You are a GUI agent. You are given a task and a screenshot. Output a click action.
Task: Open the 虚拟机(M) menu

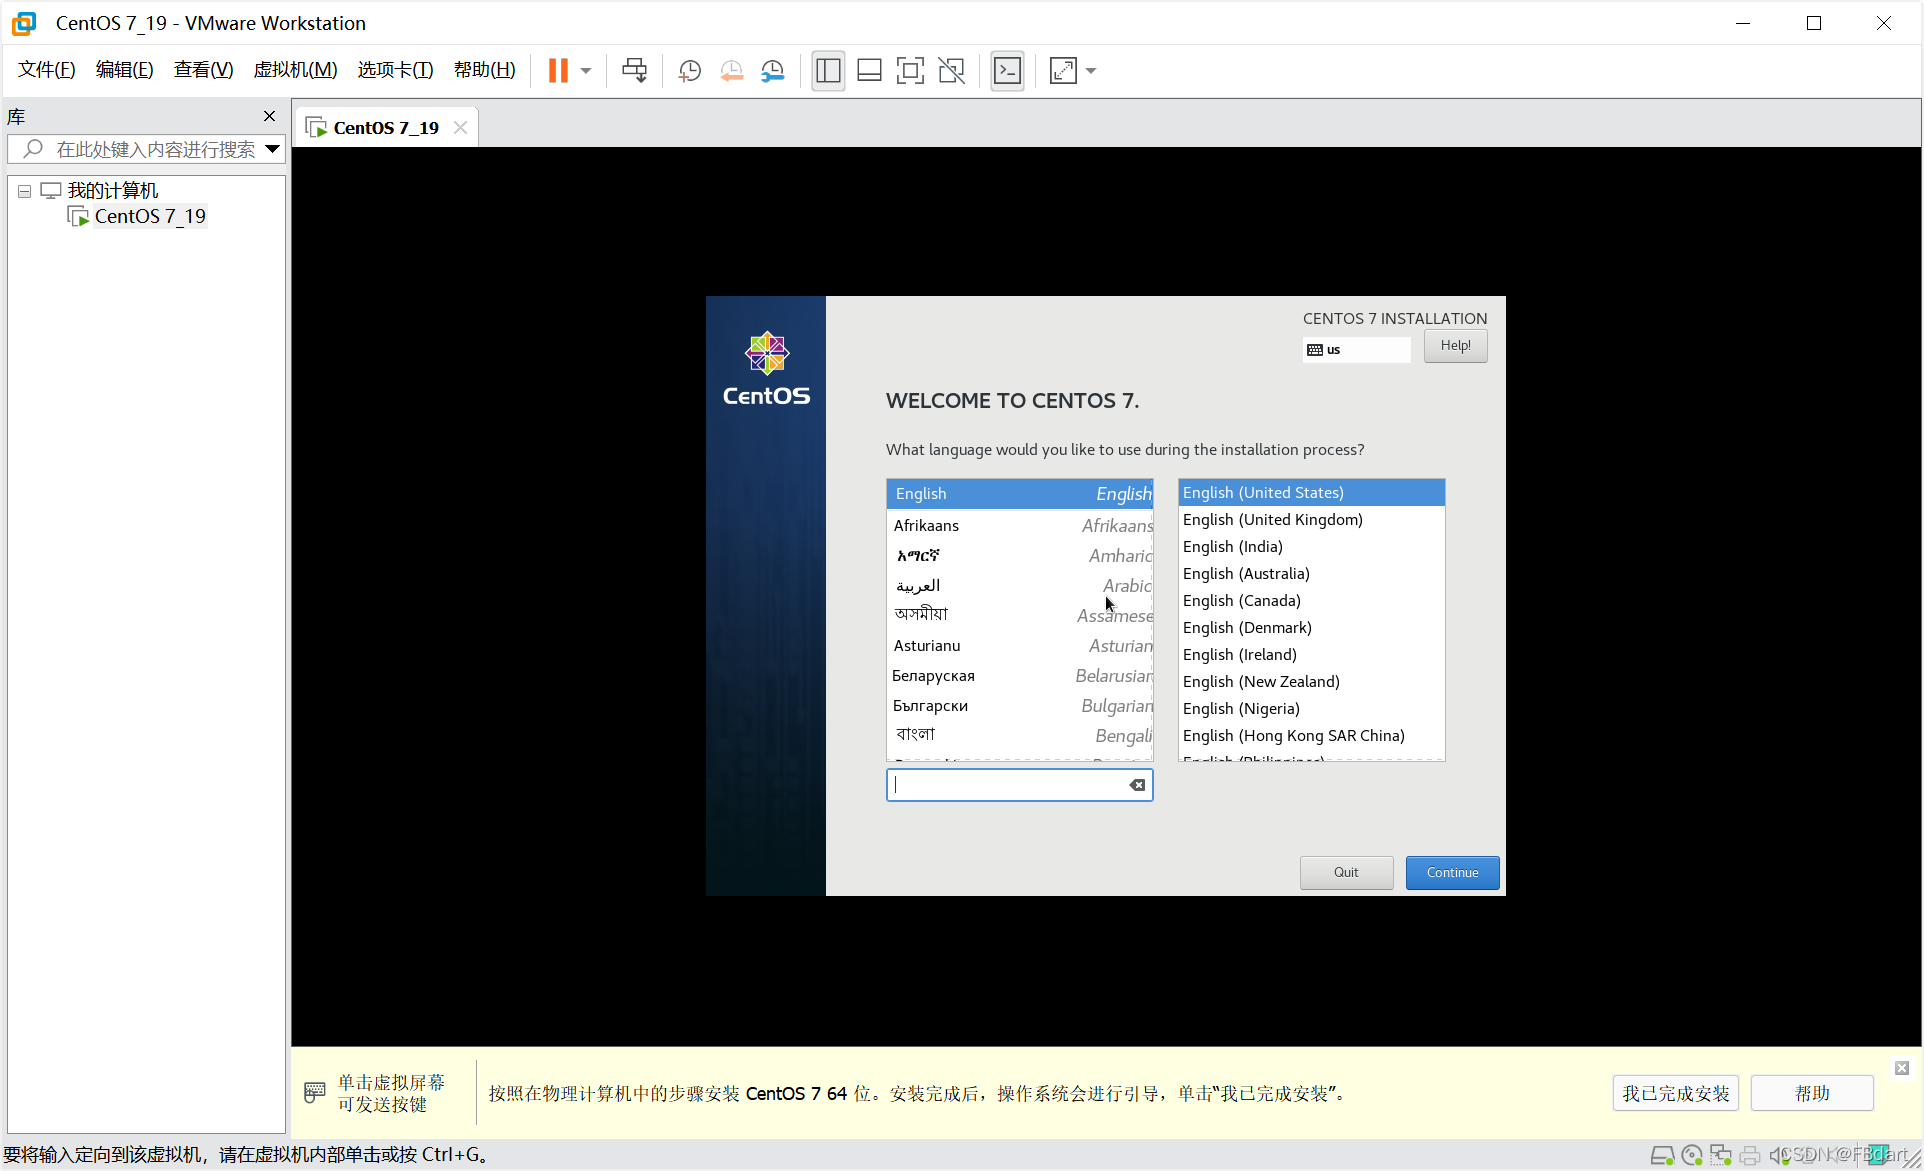click(295, 70)
